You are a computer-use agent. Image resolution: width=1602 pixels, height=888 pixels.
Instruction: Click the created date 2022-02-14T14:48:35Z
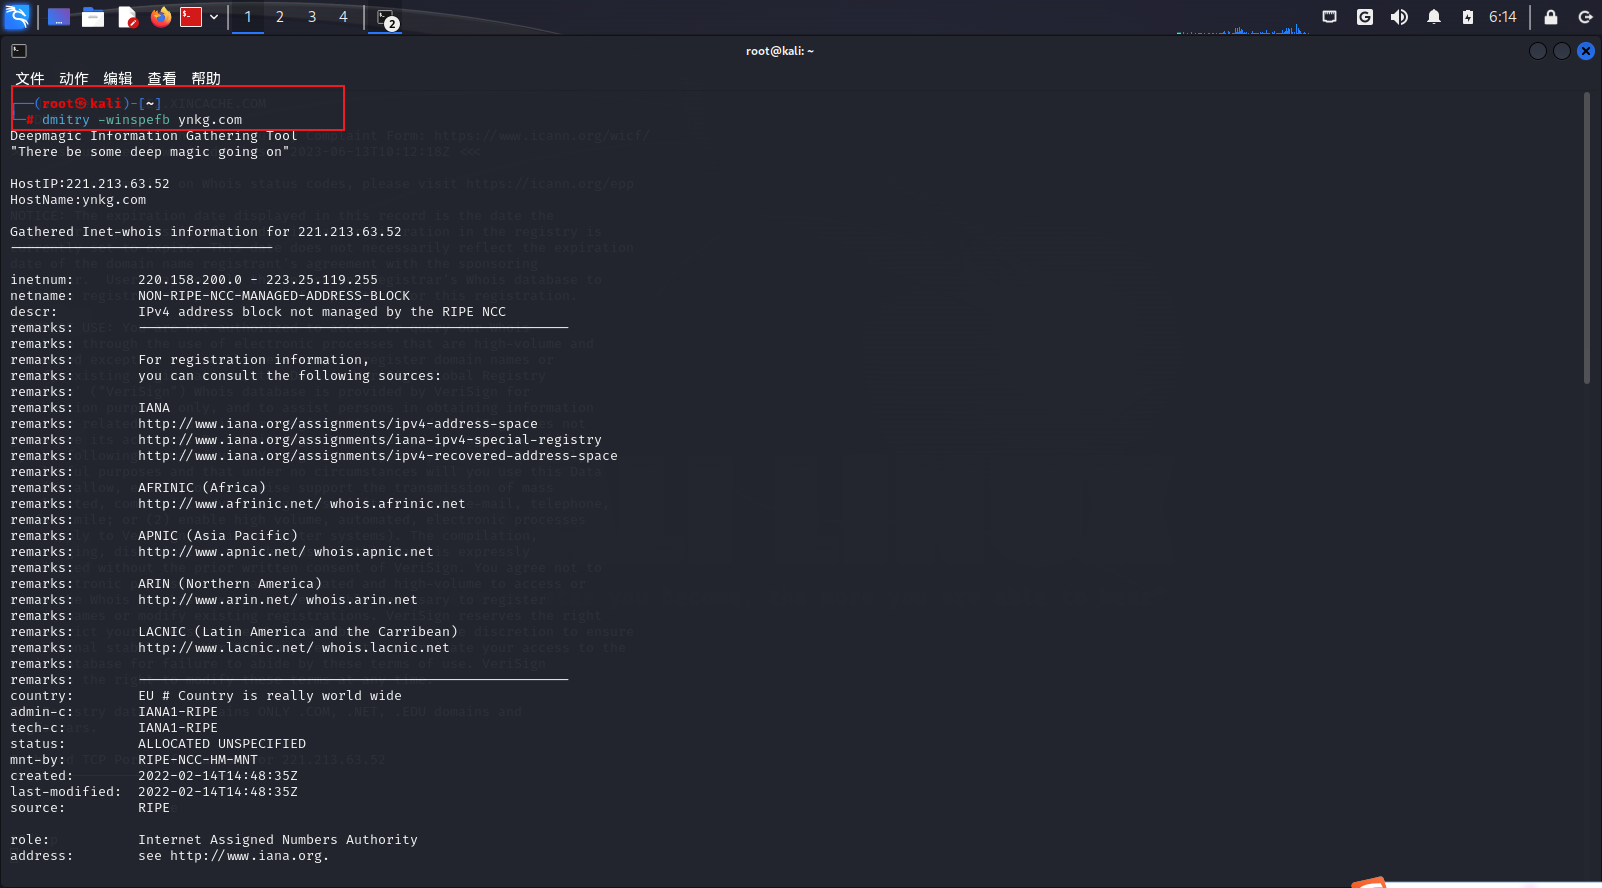(x=218, y=776)
